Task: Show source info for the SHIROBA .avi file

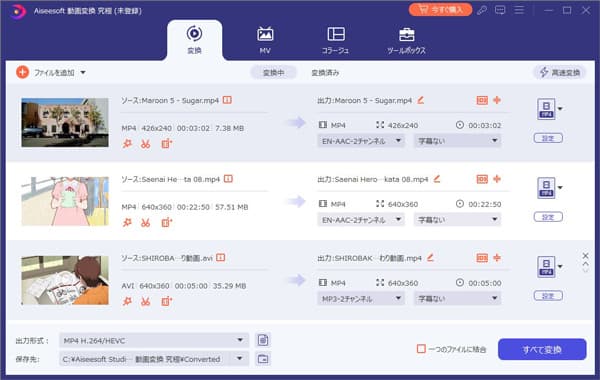Action: tap(221, 258)
